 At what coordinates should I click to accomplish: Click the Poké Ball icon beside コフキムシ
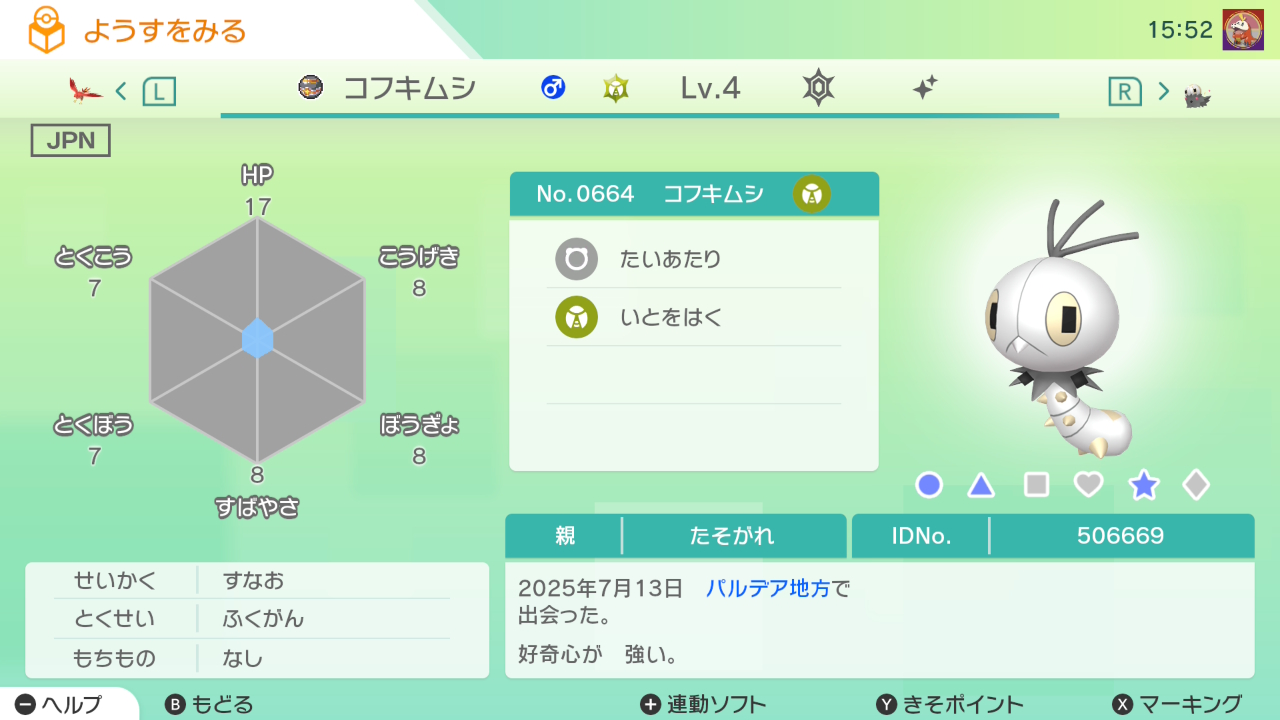(310, 88)
